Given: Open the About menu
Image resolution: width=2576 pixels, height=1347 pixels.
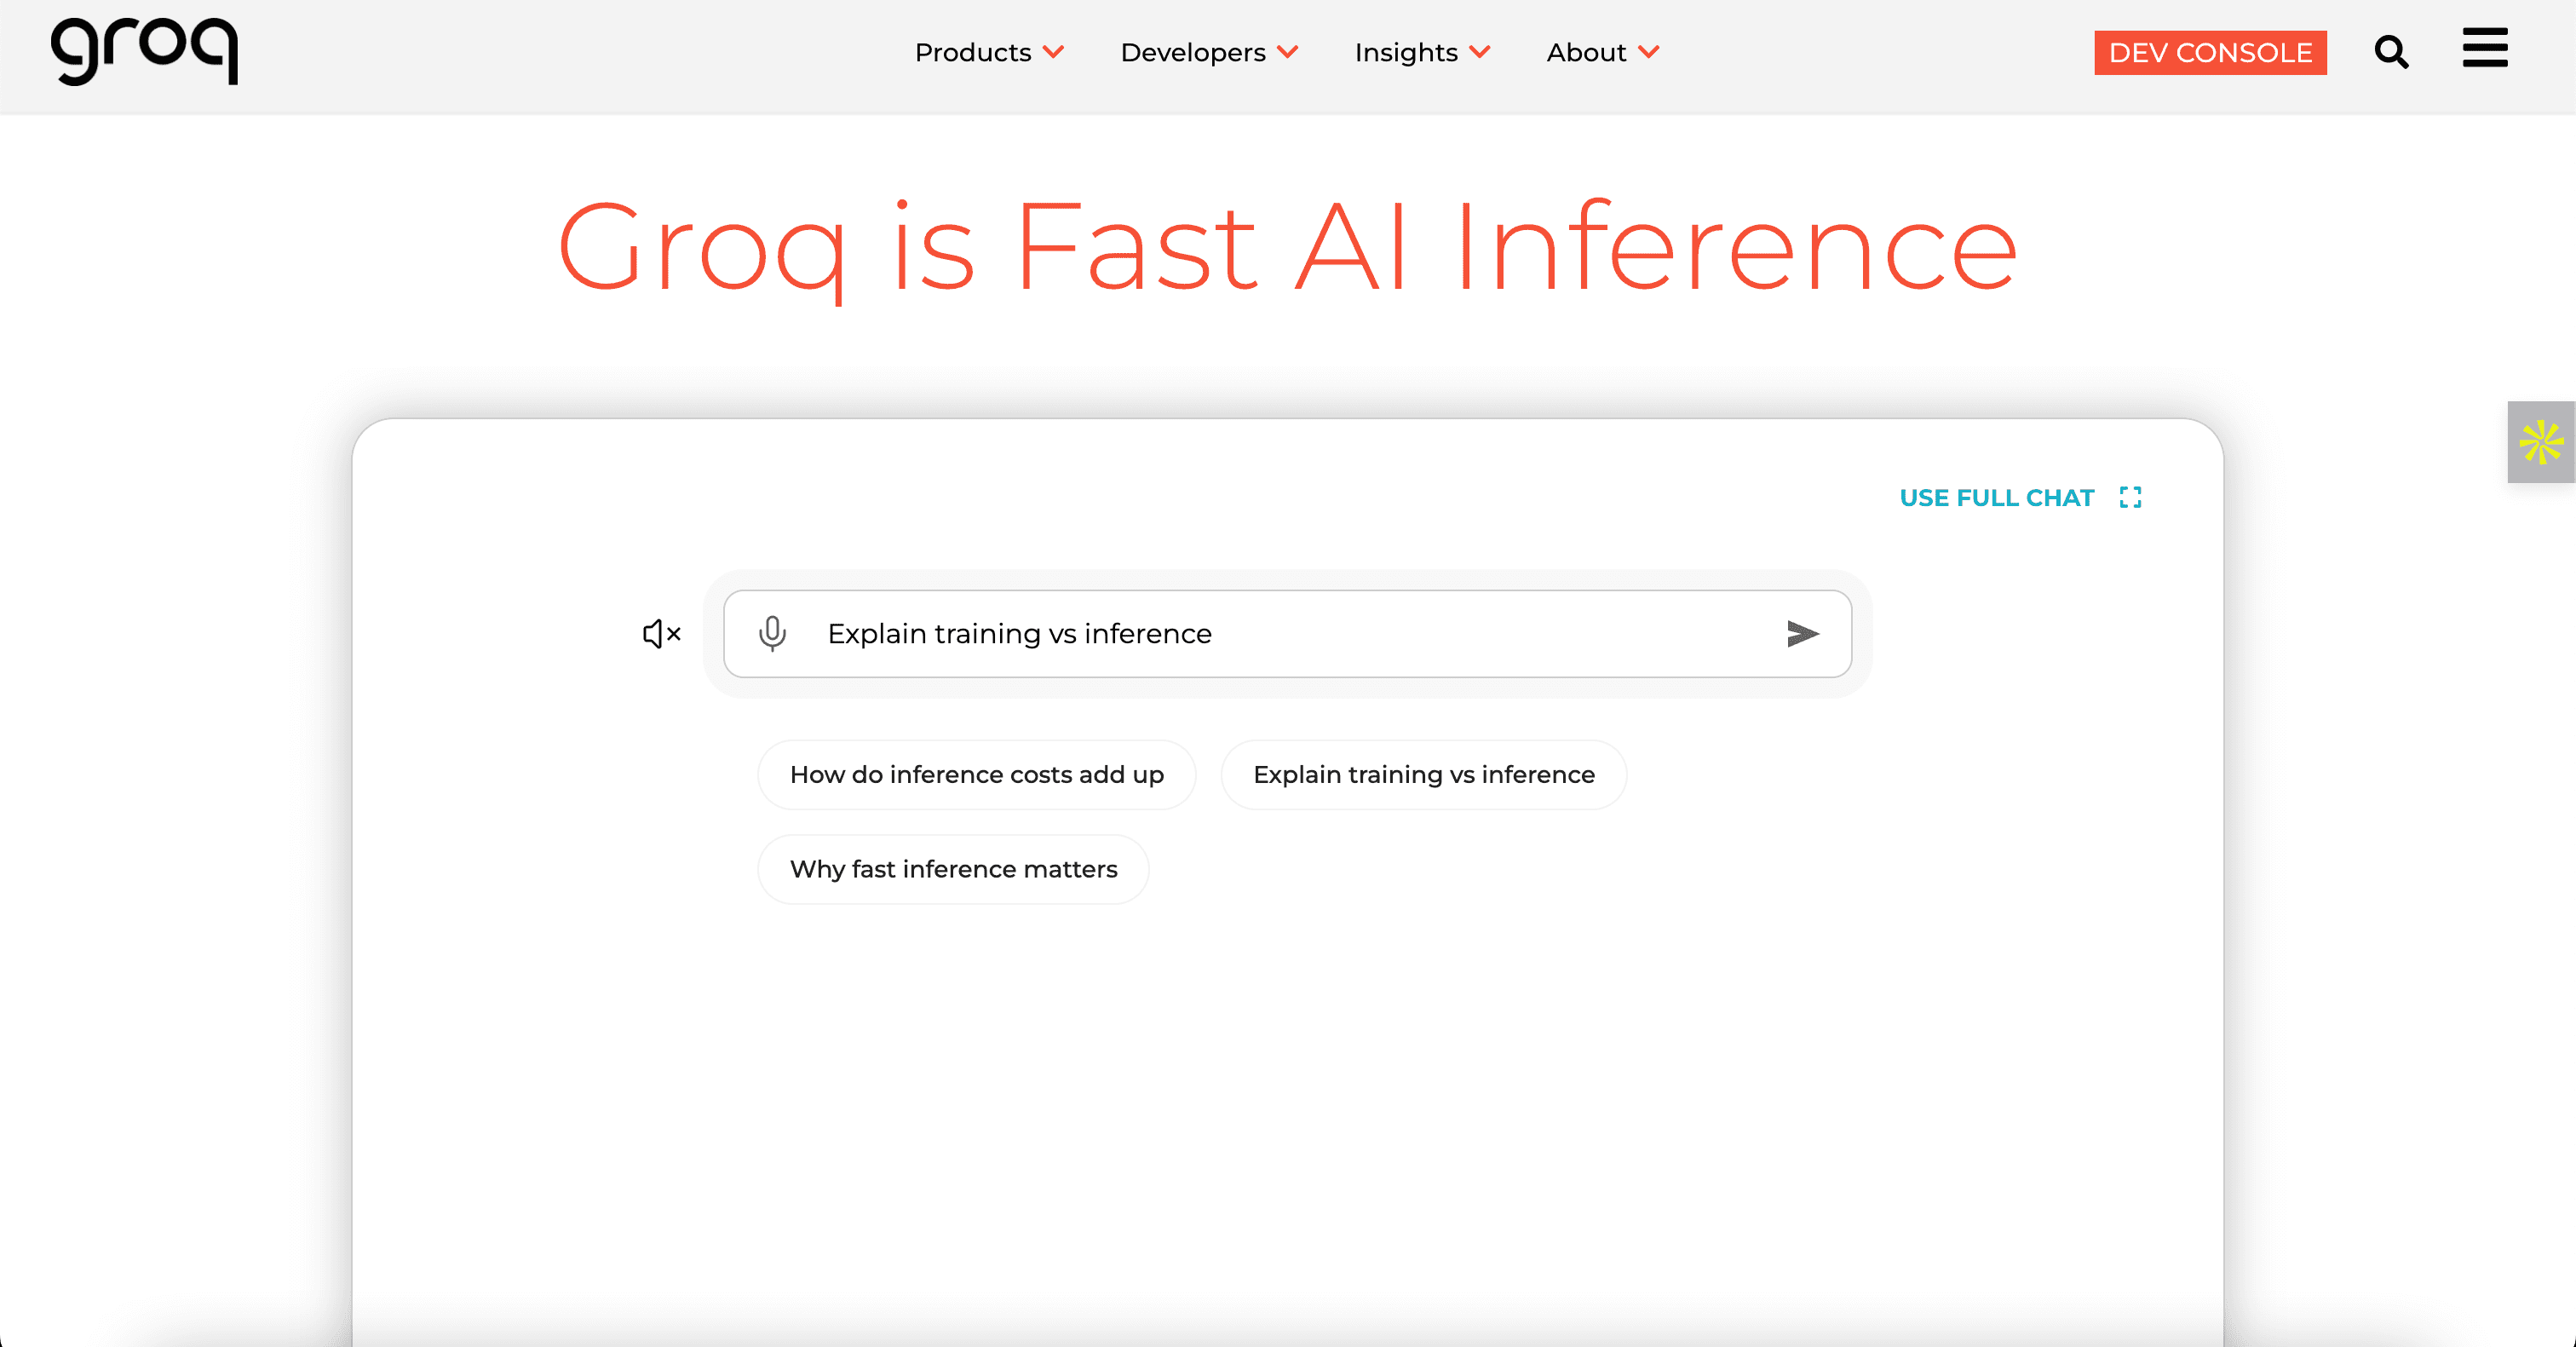Looking at the screenshot, I should [x=1586, y=52].
